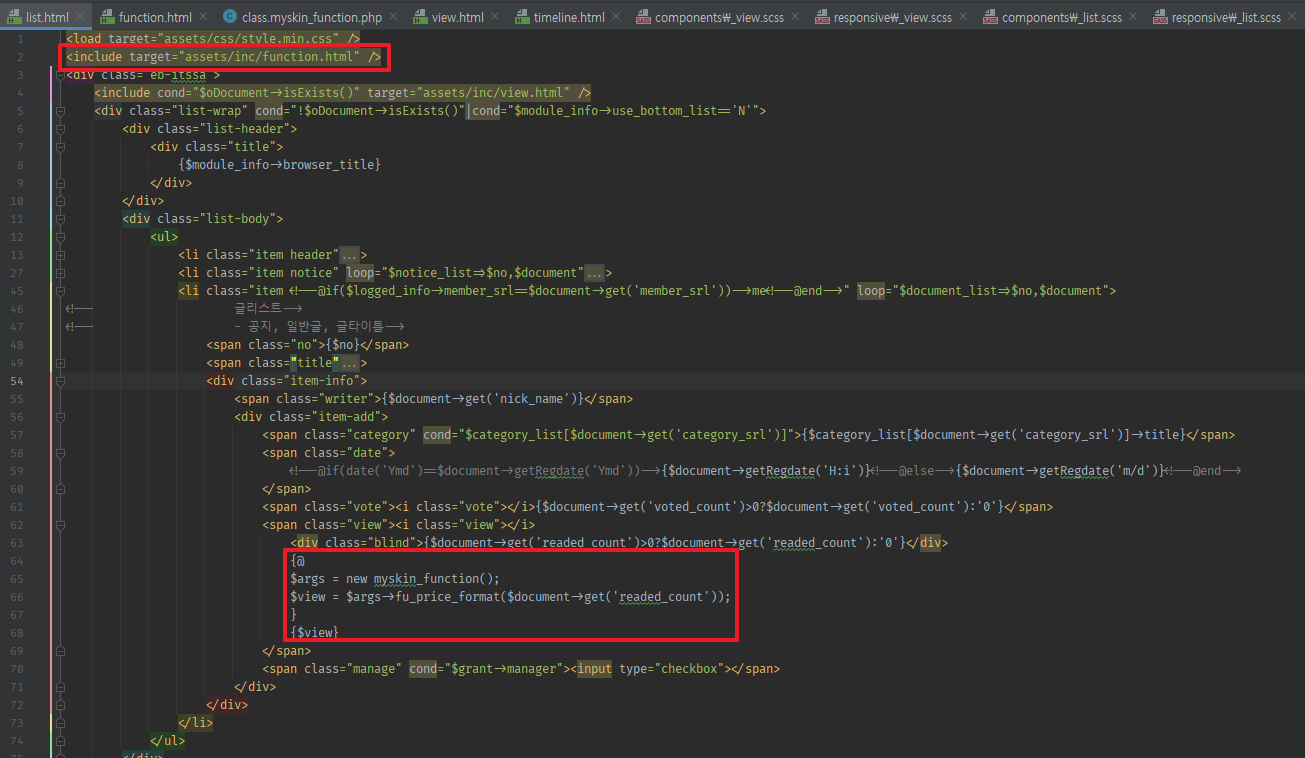Open the components\_list.scss tab
This screenshot has height=758, width=1305.
pos(1062,17)
